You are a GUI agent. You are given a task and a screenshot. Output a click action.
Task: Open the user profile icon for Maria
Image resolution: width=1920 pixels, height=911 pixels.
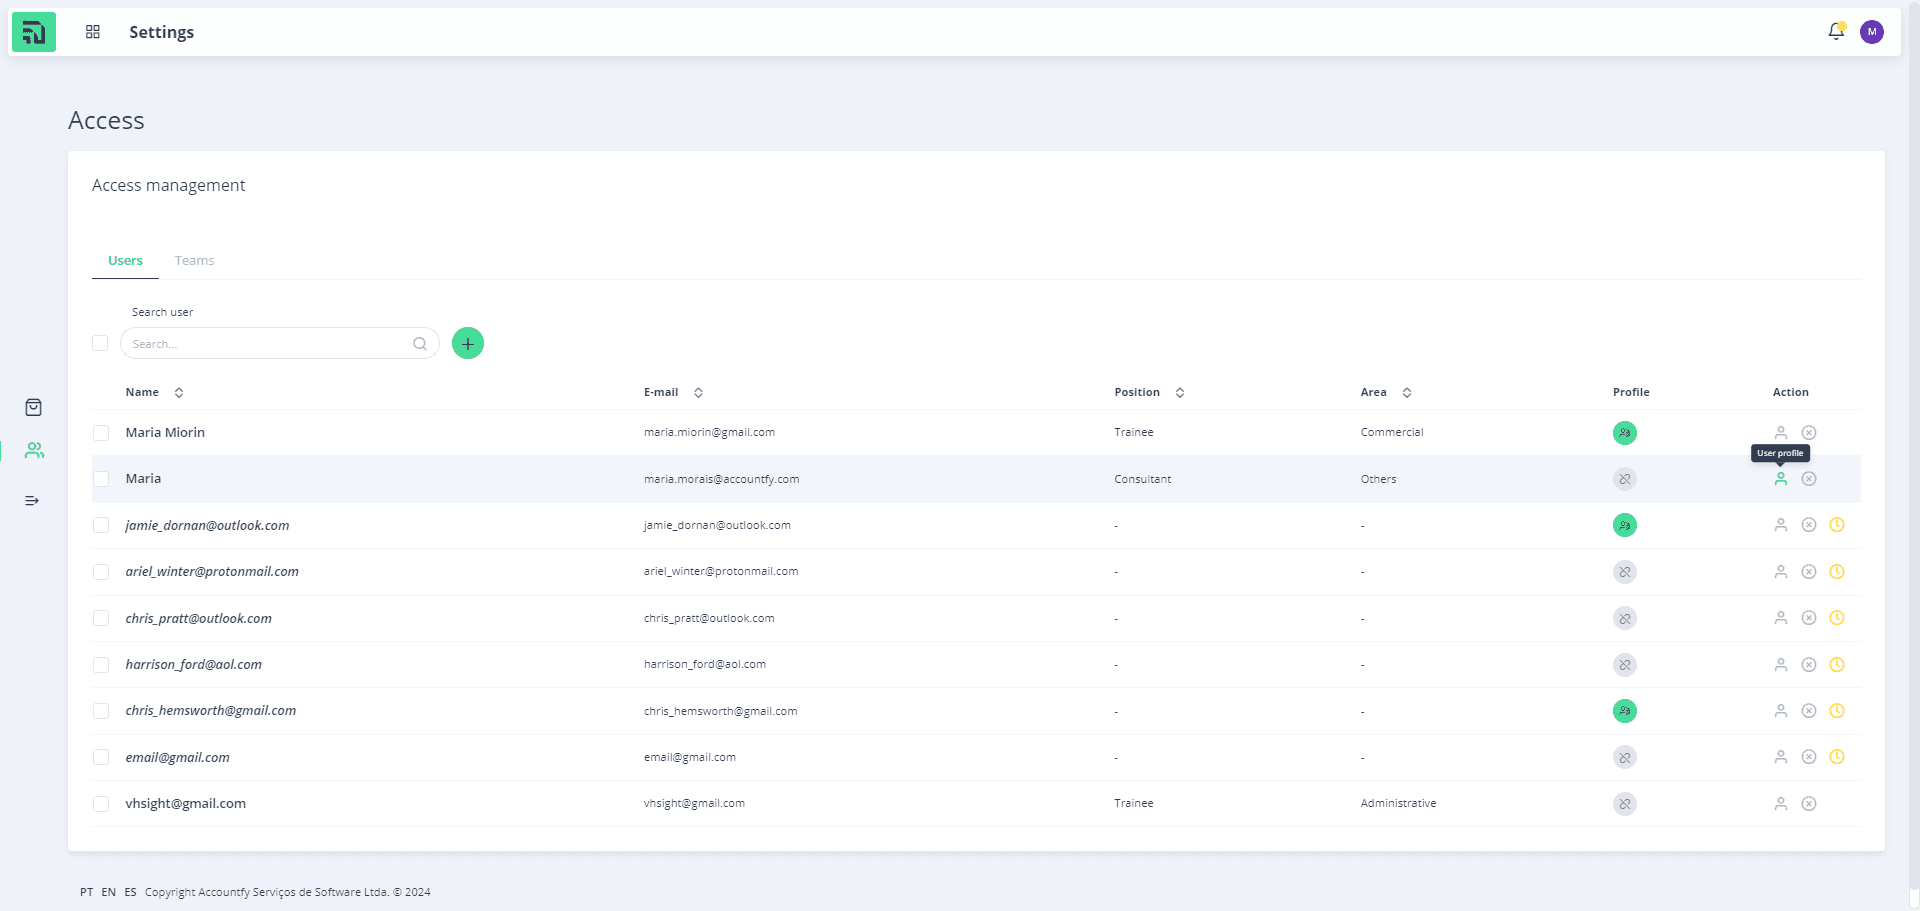pos(1781,479)
